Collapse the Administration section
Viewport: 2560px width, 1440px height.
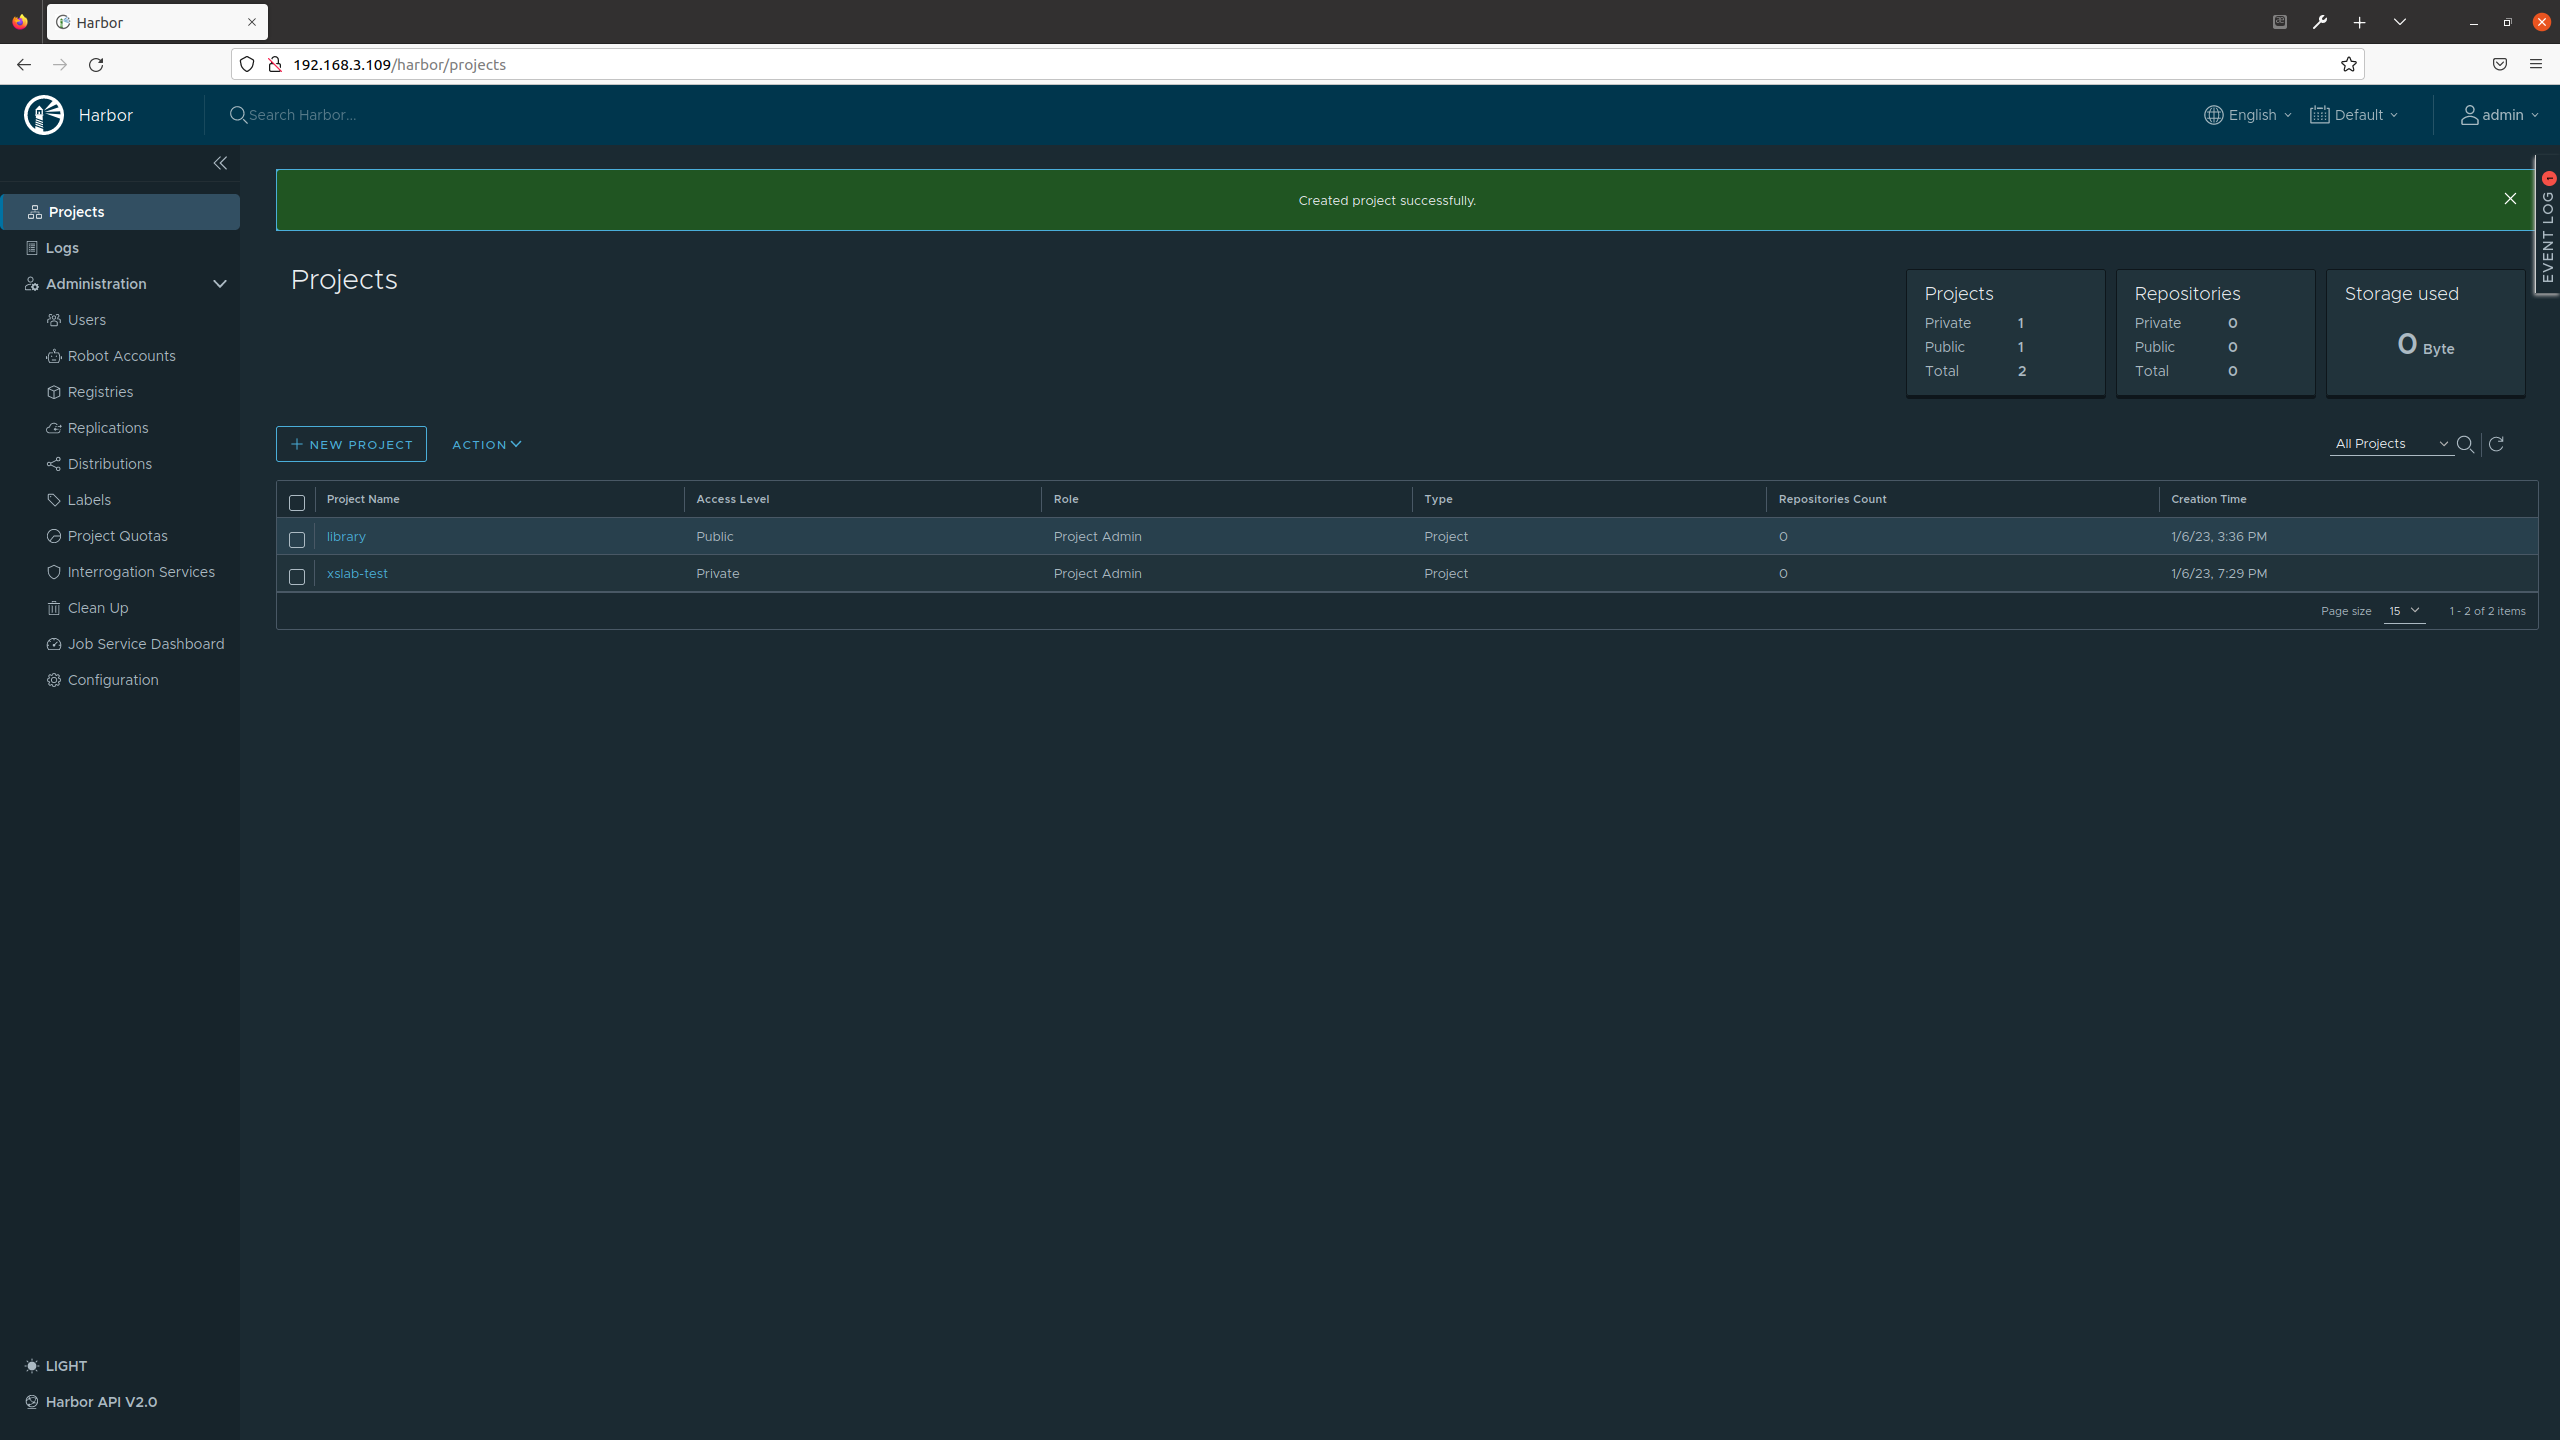[220, 284]
